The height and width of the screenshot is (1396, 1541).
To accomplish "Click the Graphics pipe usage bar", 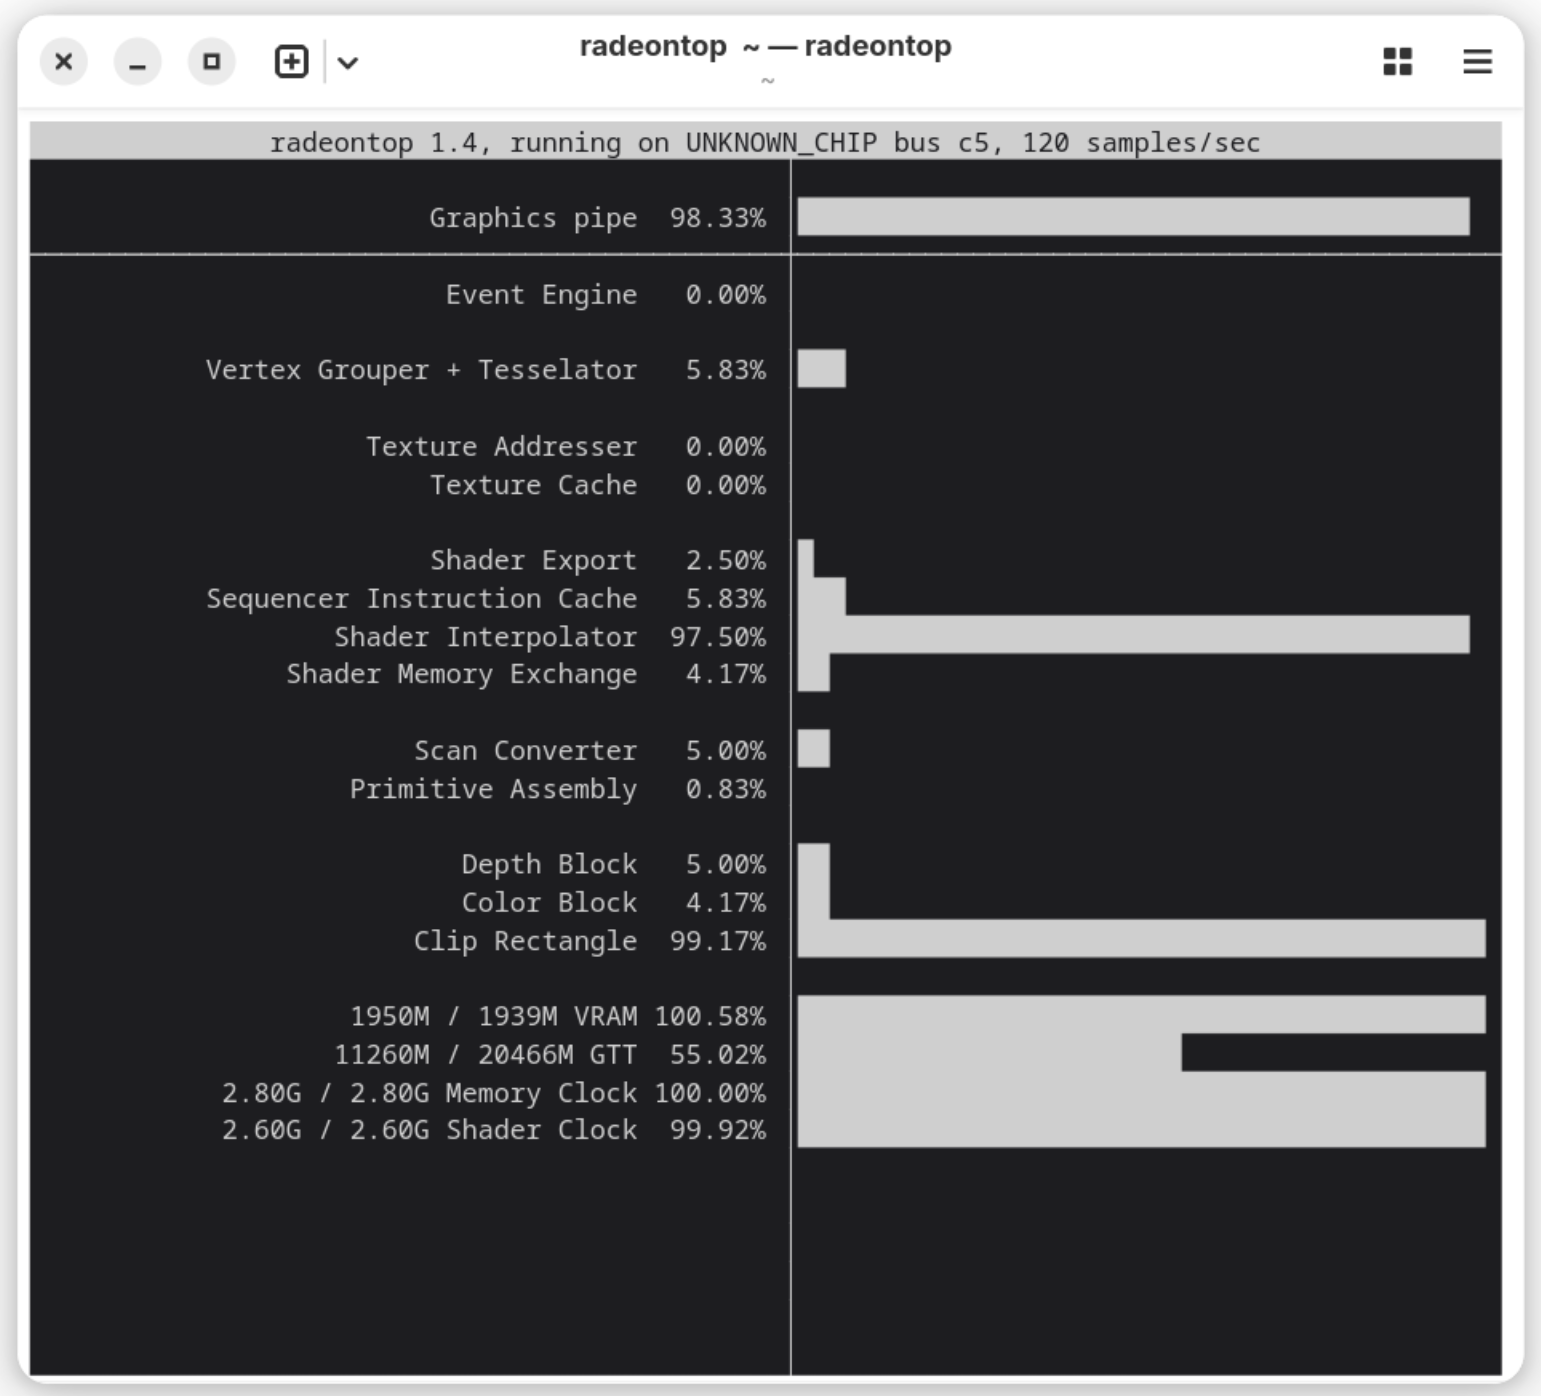I will [1133, 217].
